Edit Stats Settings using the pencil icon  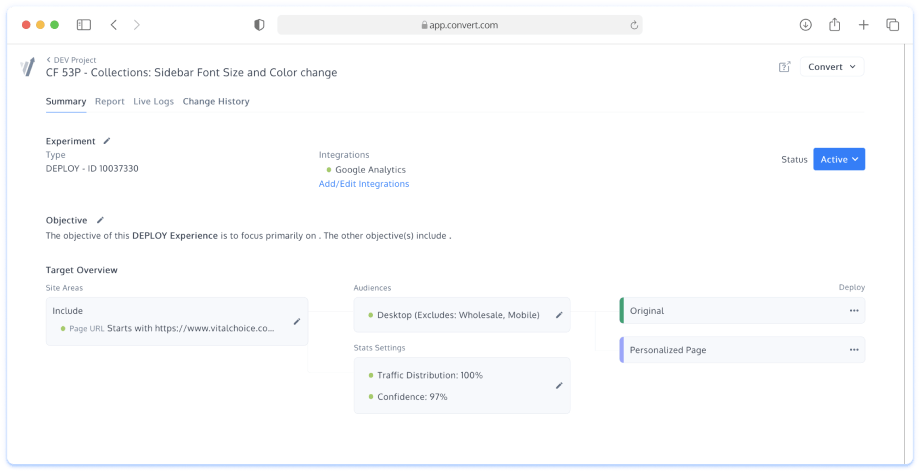click(x=559, y=385)
